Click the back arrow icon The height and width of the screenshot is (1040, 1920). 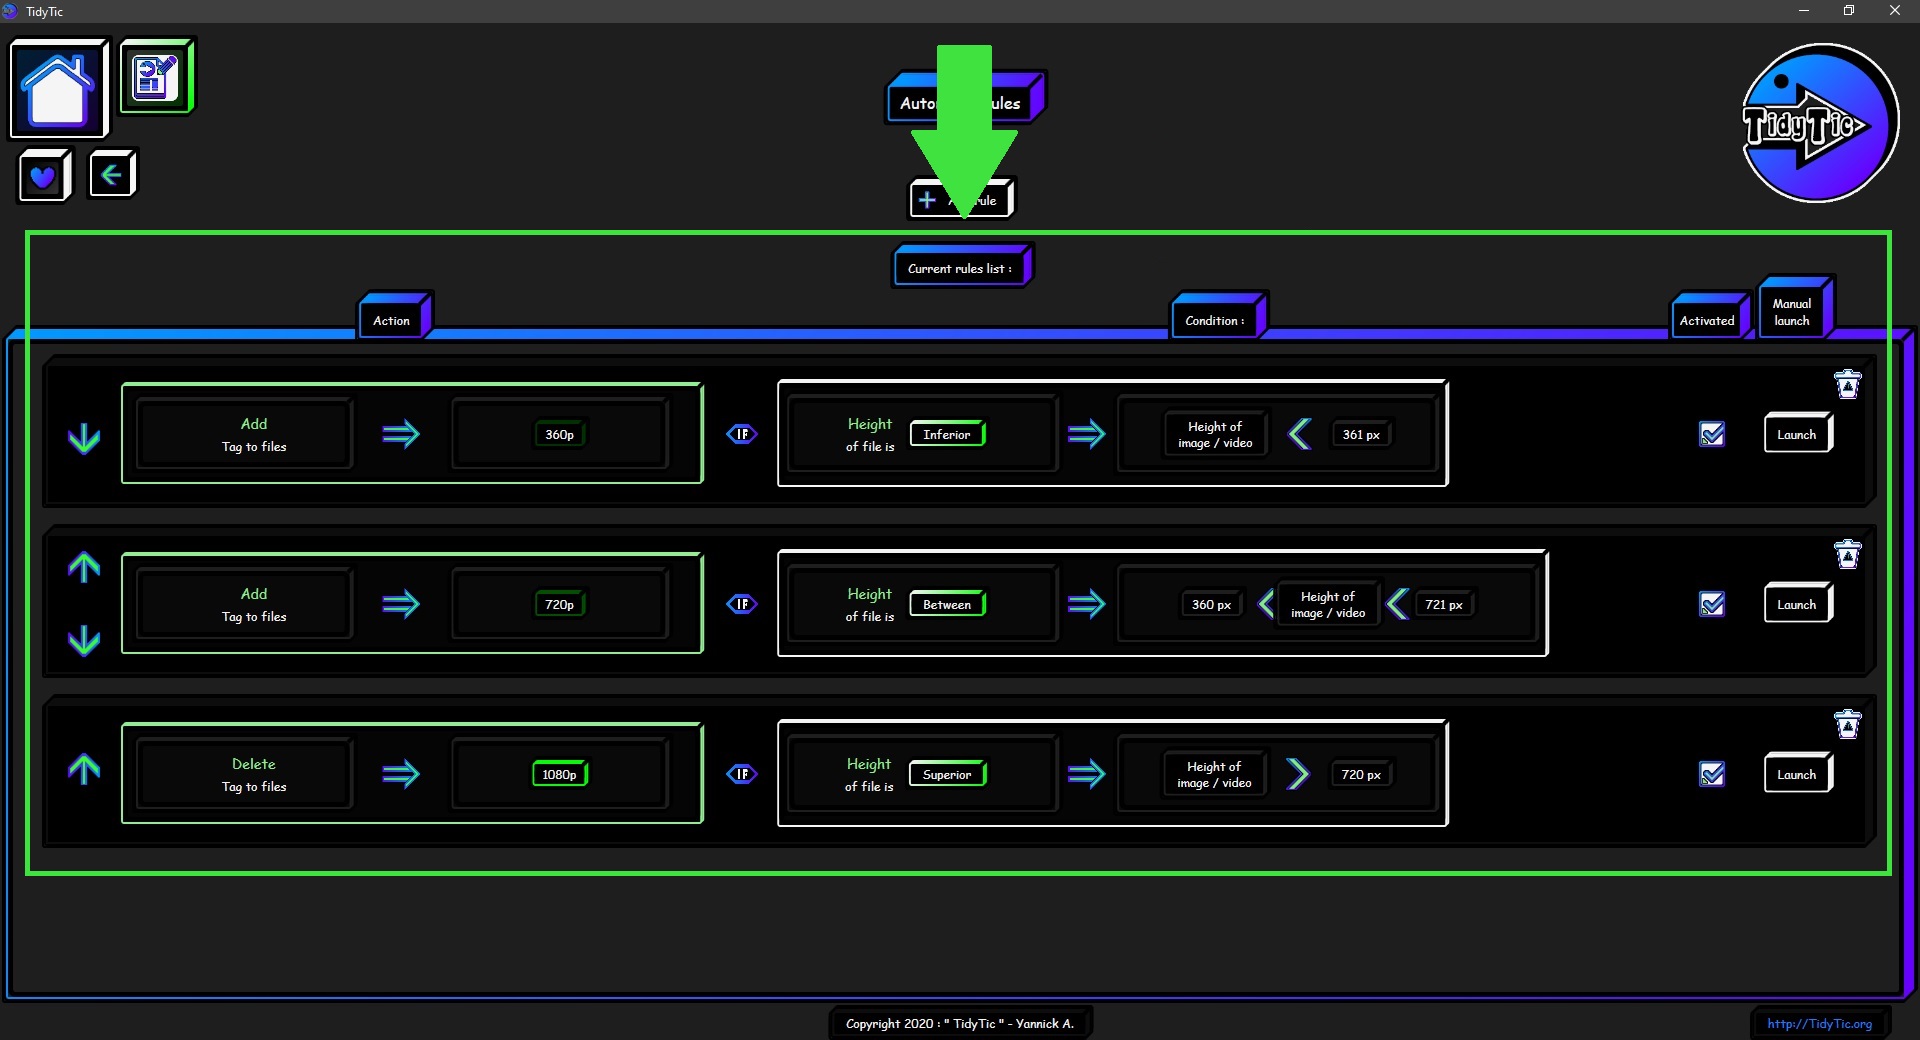111,175
